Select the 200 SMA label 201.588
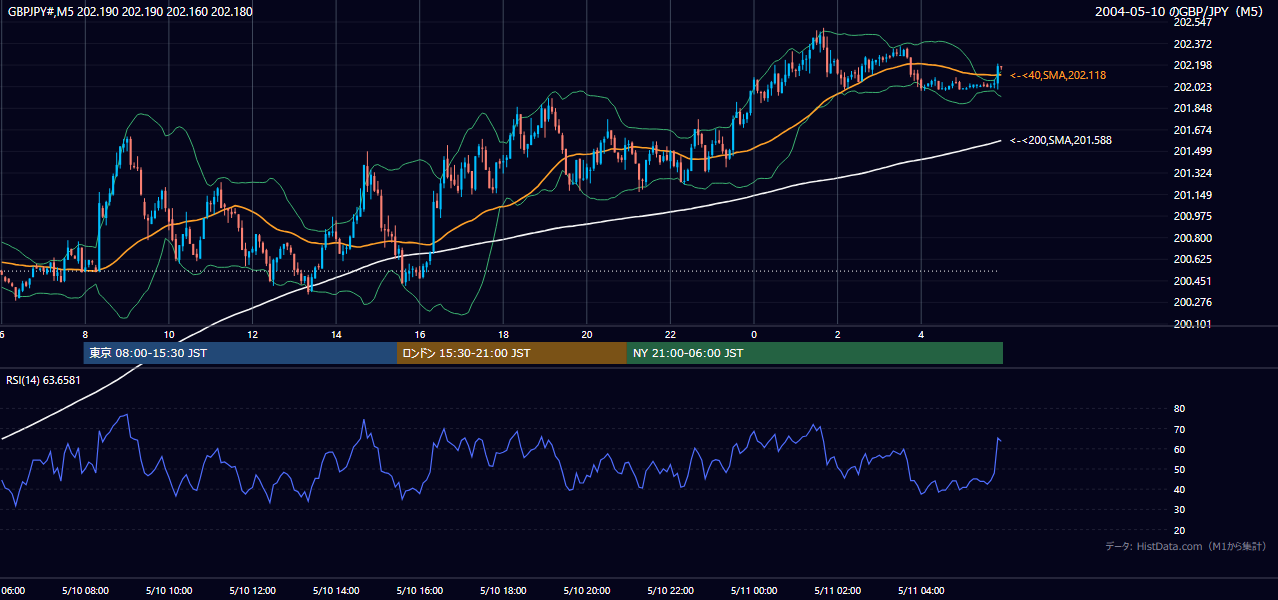Image resolution: width=1278 pixels, height=600 pixels. [1060, 140]
